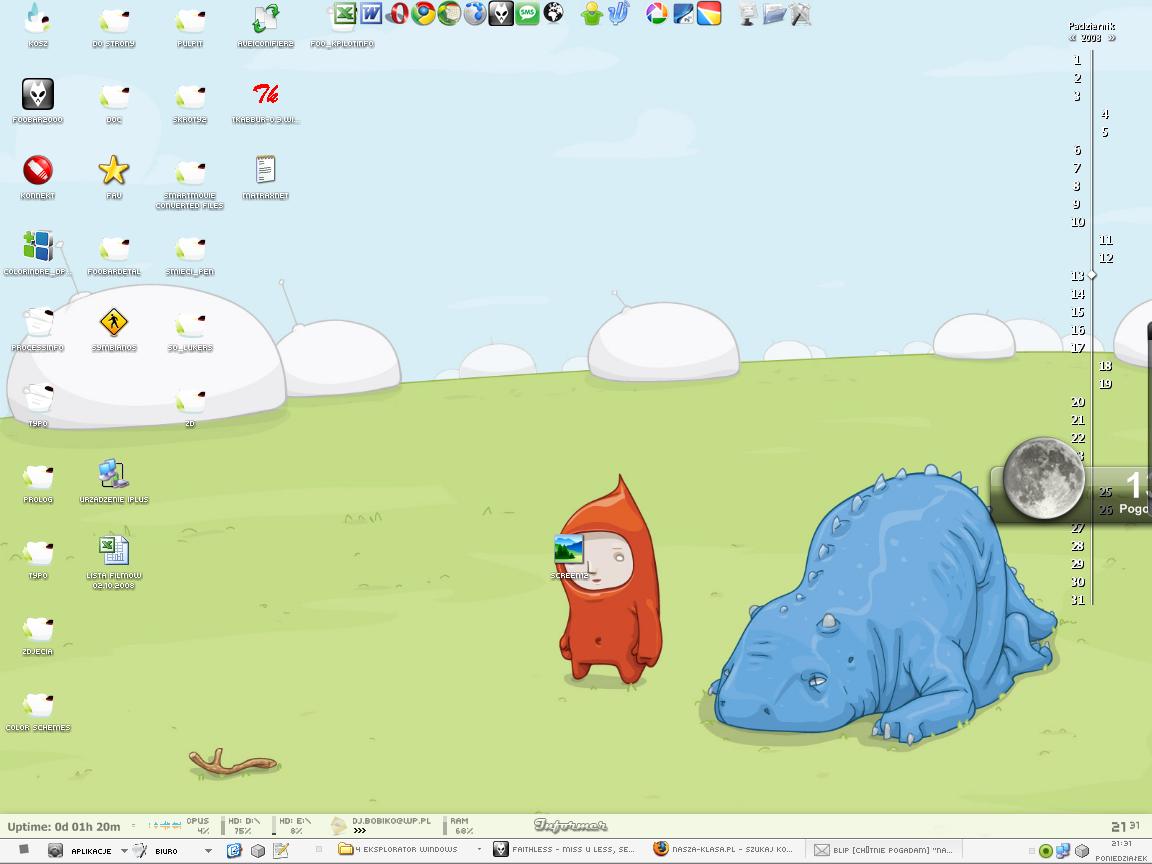Launch the blue browser quick launch icon

(234, 851)
